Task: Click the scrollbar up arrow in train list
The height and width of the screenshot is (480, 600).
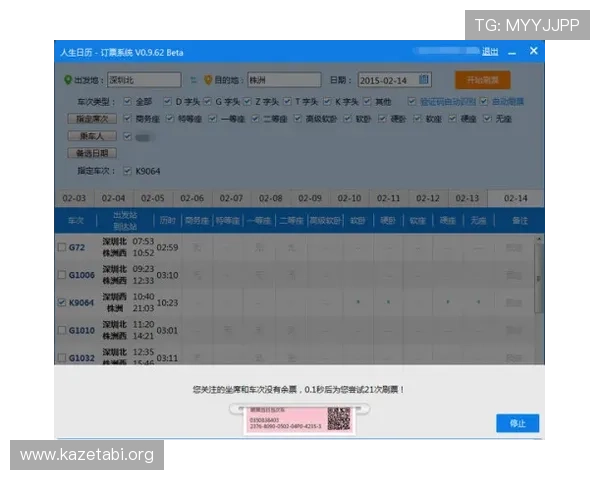Action: click(x=539, y=239)
